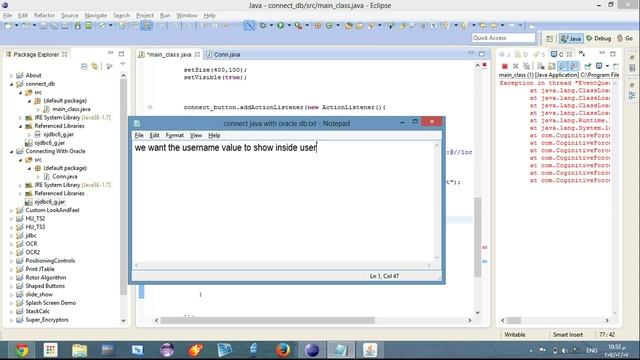Switch to the Java perspective

[x=571, y=38]
